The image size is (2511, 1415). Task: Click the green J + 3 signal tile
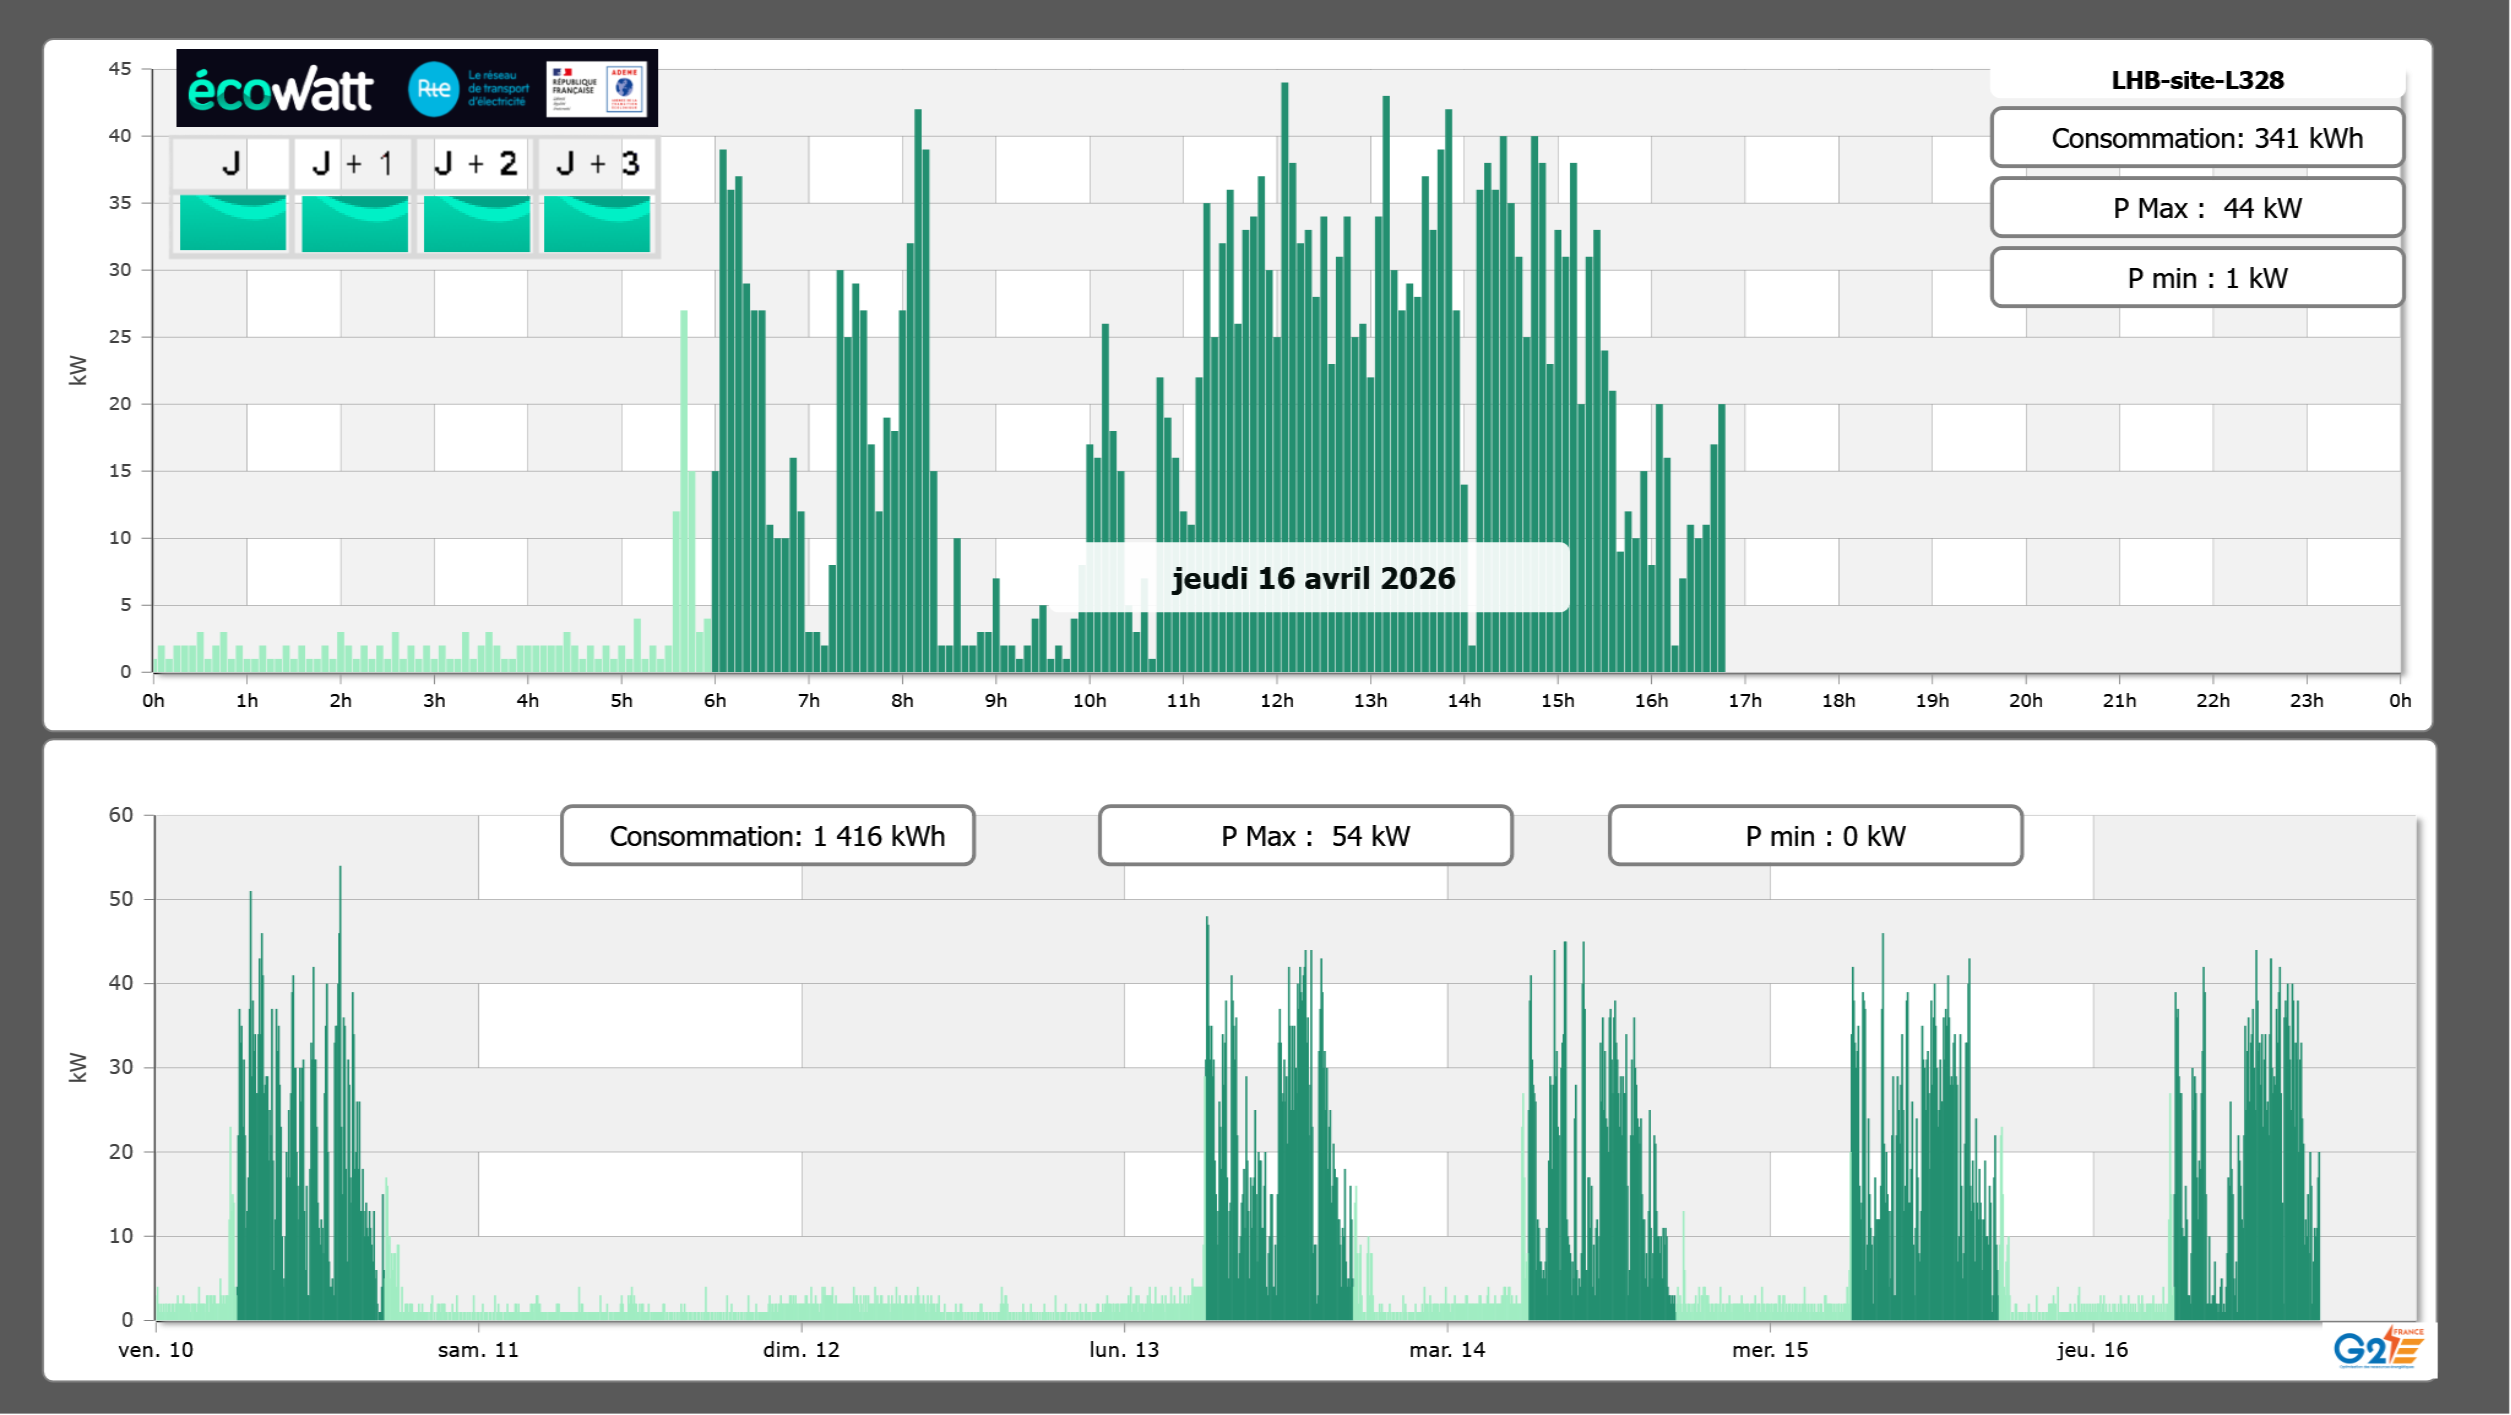click(x=597, y=223)
